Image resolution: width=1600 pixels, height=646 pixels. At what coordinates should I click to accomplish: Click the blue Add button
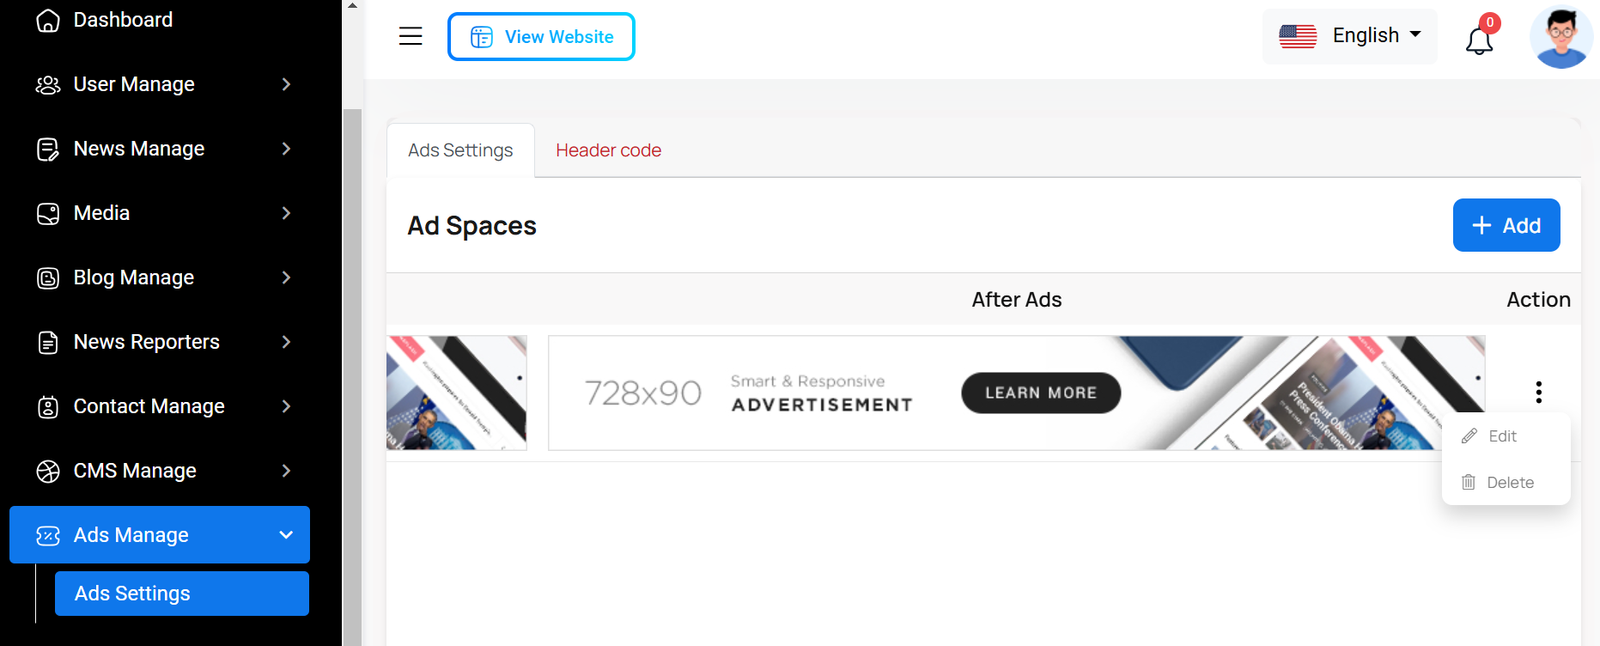[x=1506, y=225]
